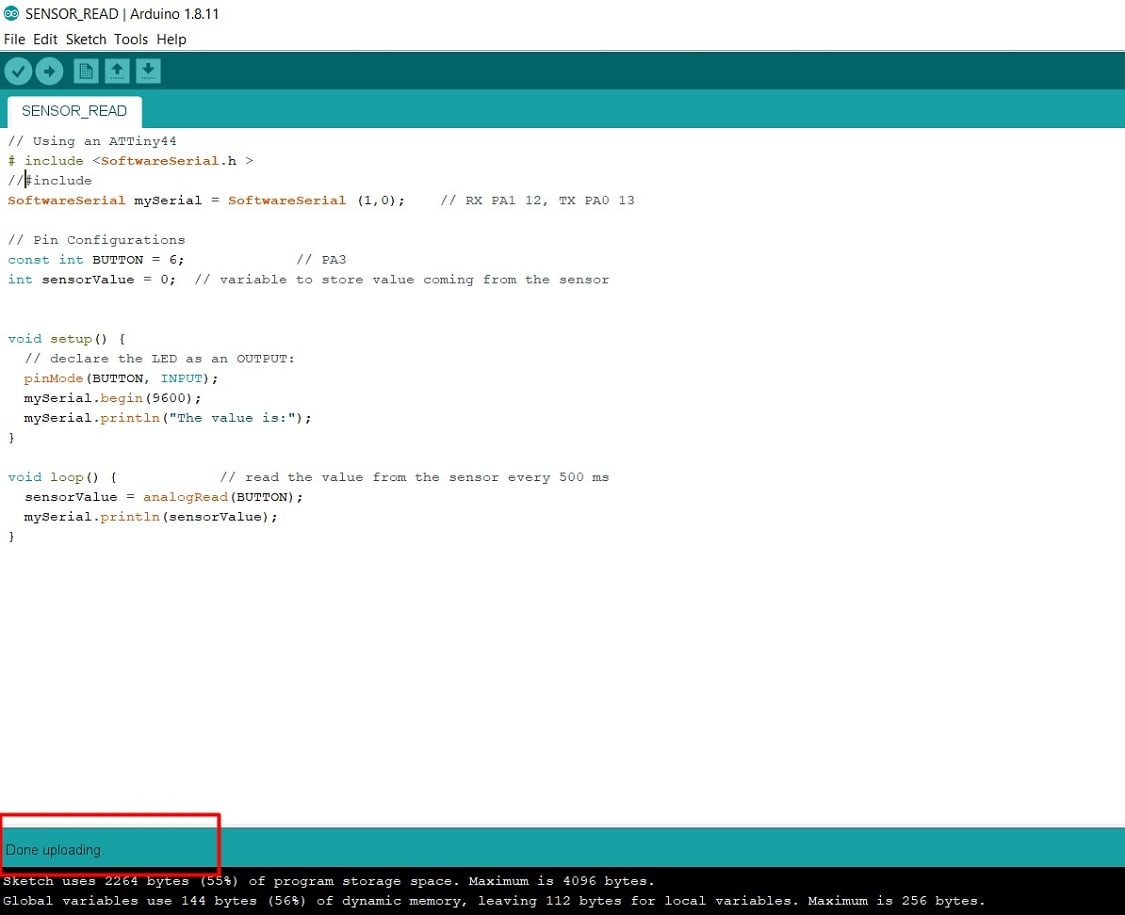The image size is (1125, 915).
Task: Click the Verify sketch checkmark icon
Action: point(19,71)
